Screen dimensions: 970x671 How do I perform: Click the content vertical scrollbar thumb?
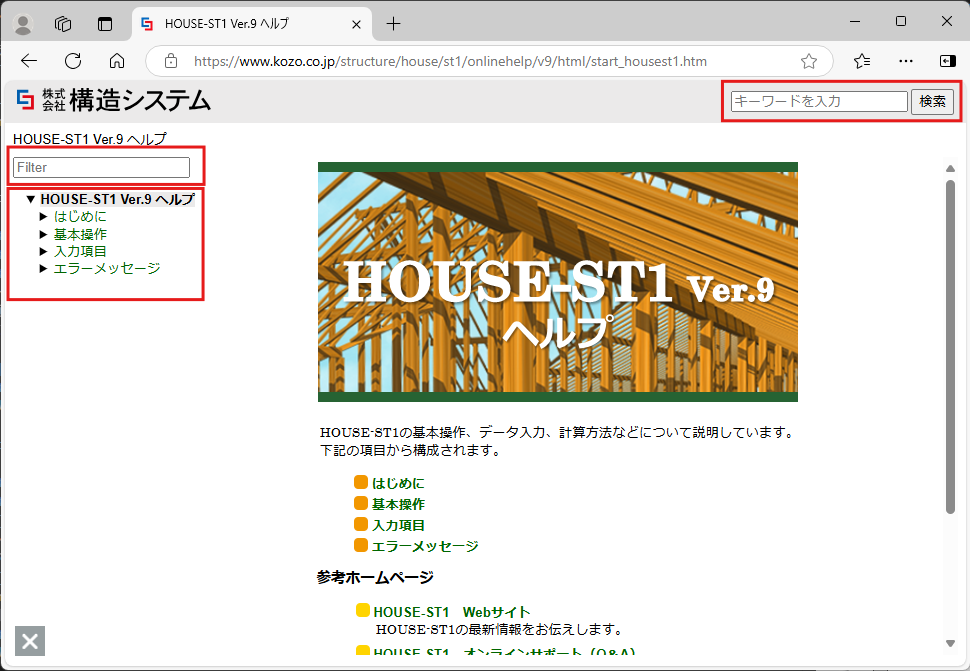[x=951, y=346]
